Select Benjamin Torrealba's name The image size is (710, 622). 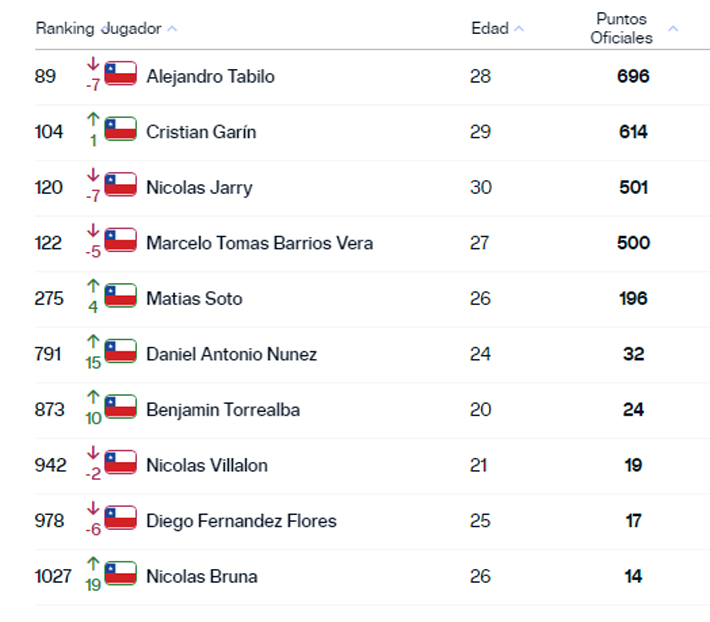(223, 410)
